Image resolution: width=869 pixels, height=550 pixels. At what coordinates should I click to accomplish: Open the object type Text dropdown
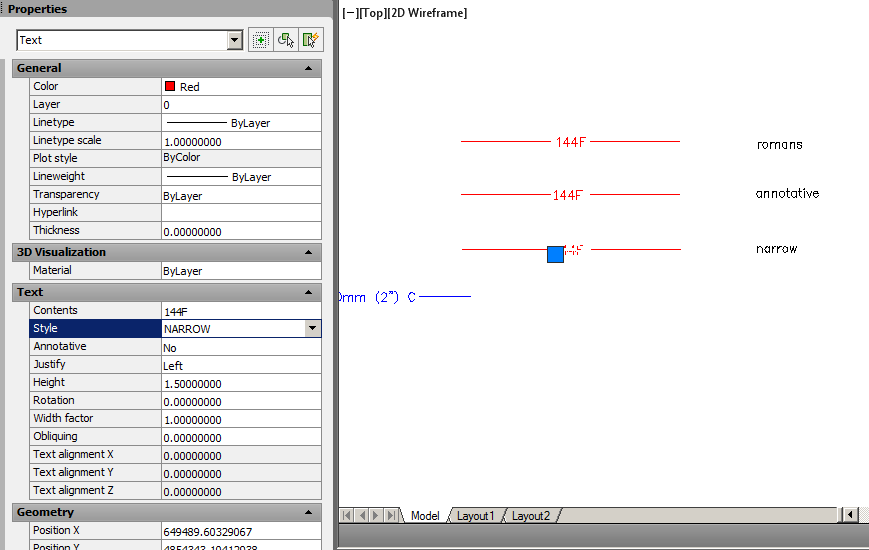click(x=234, y=40)
